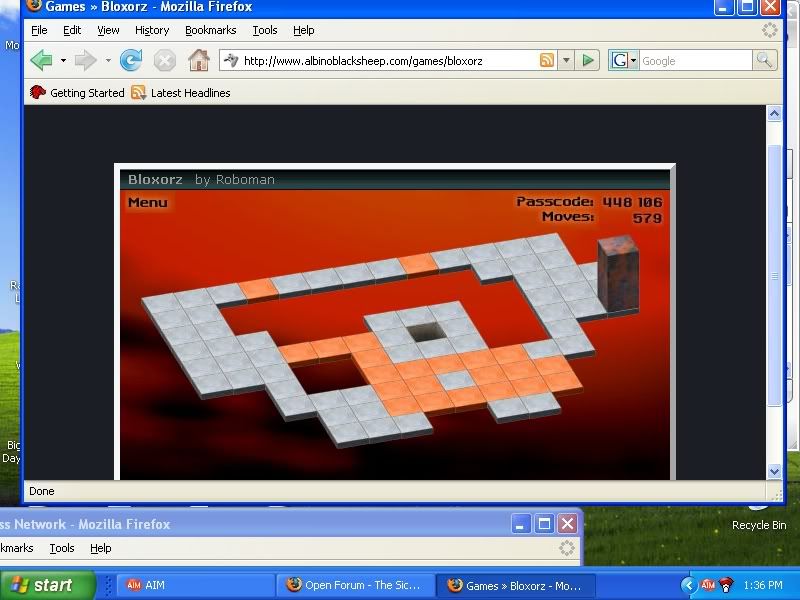800x600 pixels.
Task: Open the Google search engine dropdown
Action: [623, 61]
